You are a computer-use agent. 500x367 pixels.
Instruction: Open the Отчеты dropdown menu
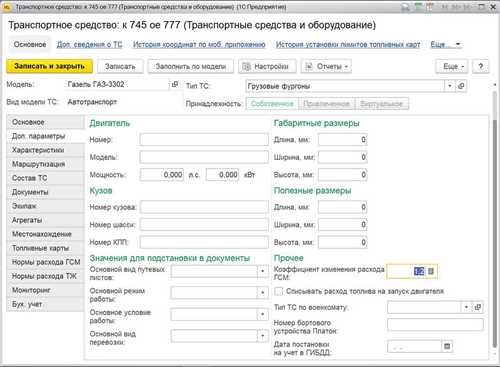coord(326,66)
